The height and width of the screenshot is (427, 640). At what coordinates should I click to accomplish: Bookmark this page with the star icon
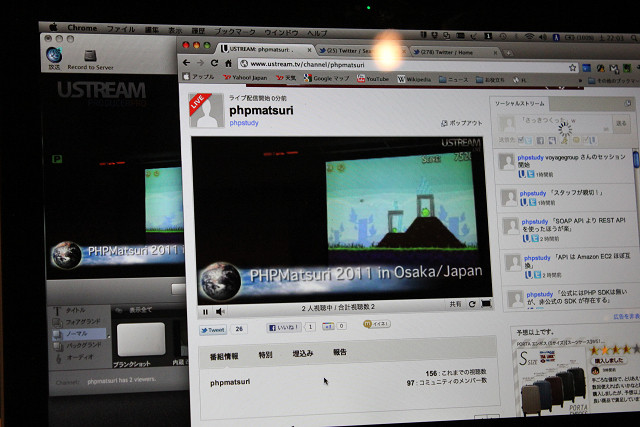coord(572,68)
